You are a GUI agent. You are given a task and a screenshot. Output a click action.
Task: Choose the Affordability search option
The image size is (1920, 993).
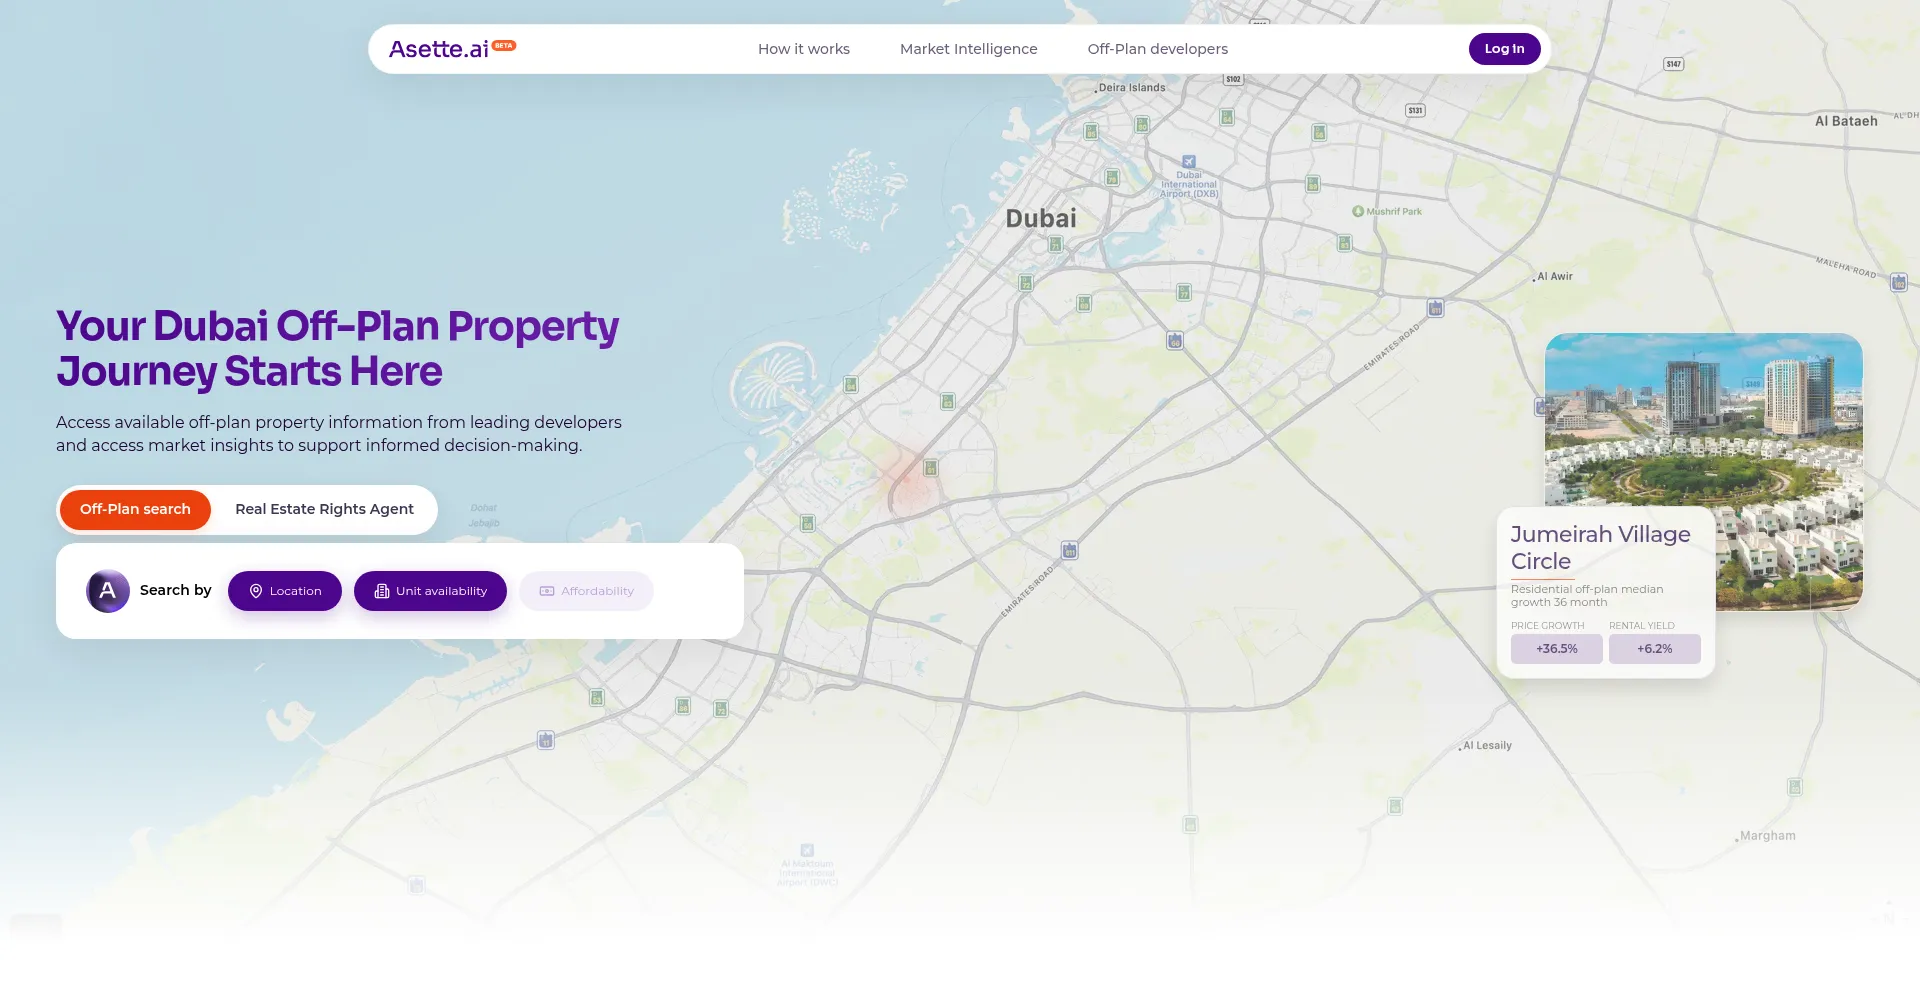[586, 591]
